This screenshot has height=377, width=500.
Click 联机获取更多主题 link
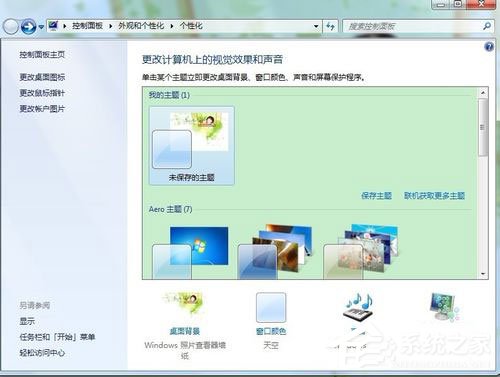434,195
